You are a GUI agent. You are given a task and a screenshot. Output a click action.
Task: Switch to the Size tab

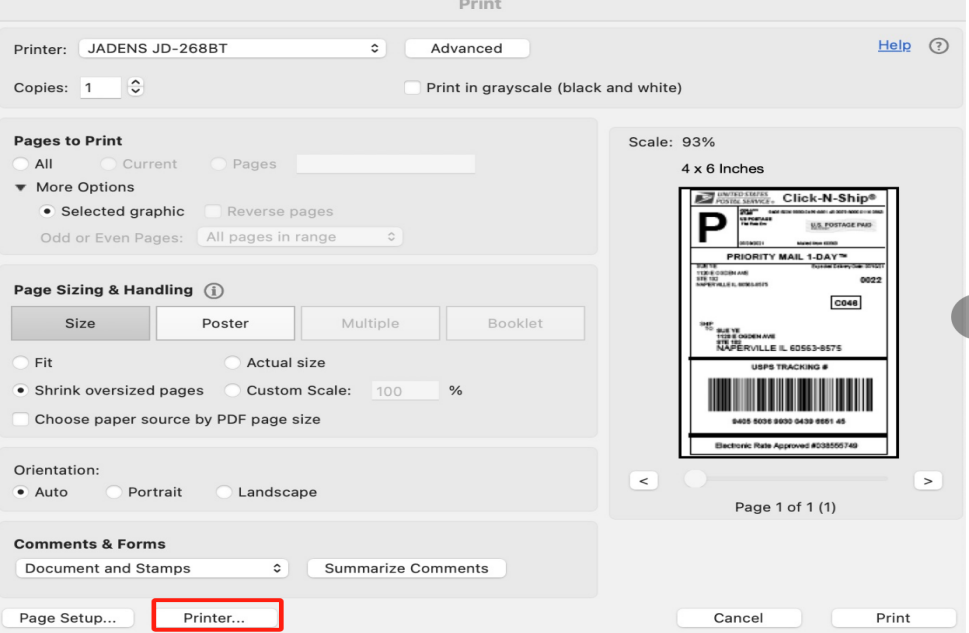click(80, 323)
